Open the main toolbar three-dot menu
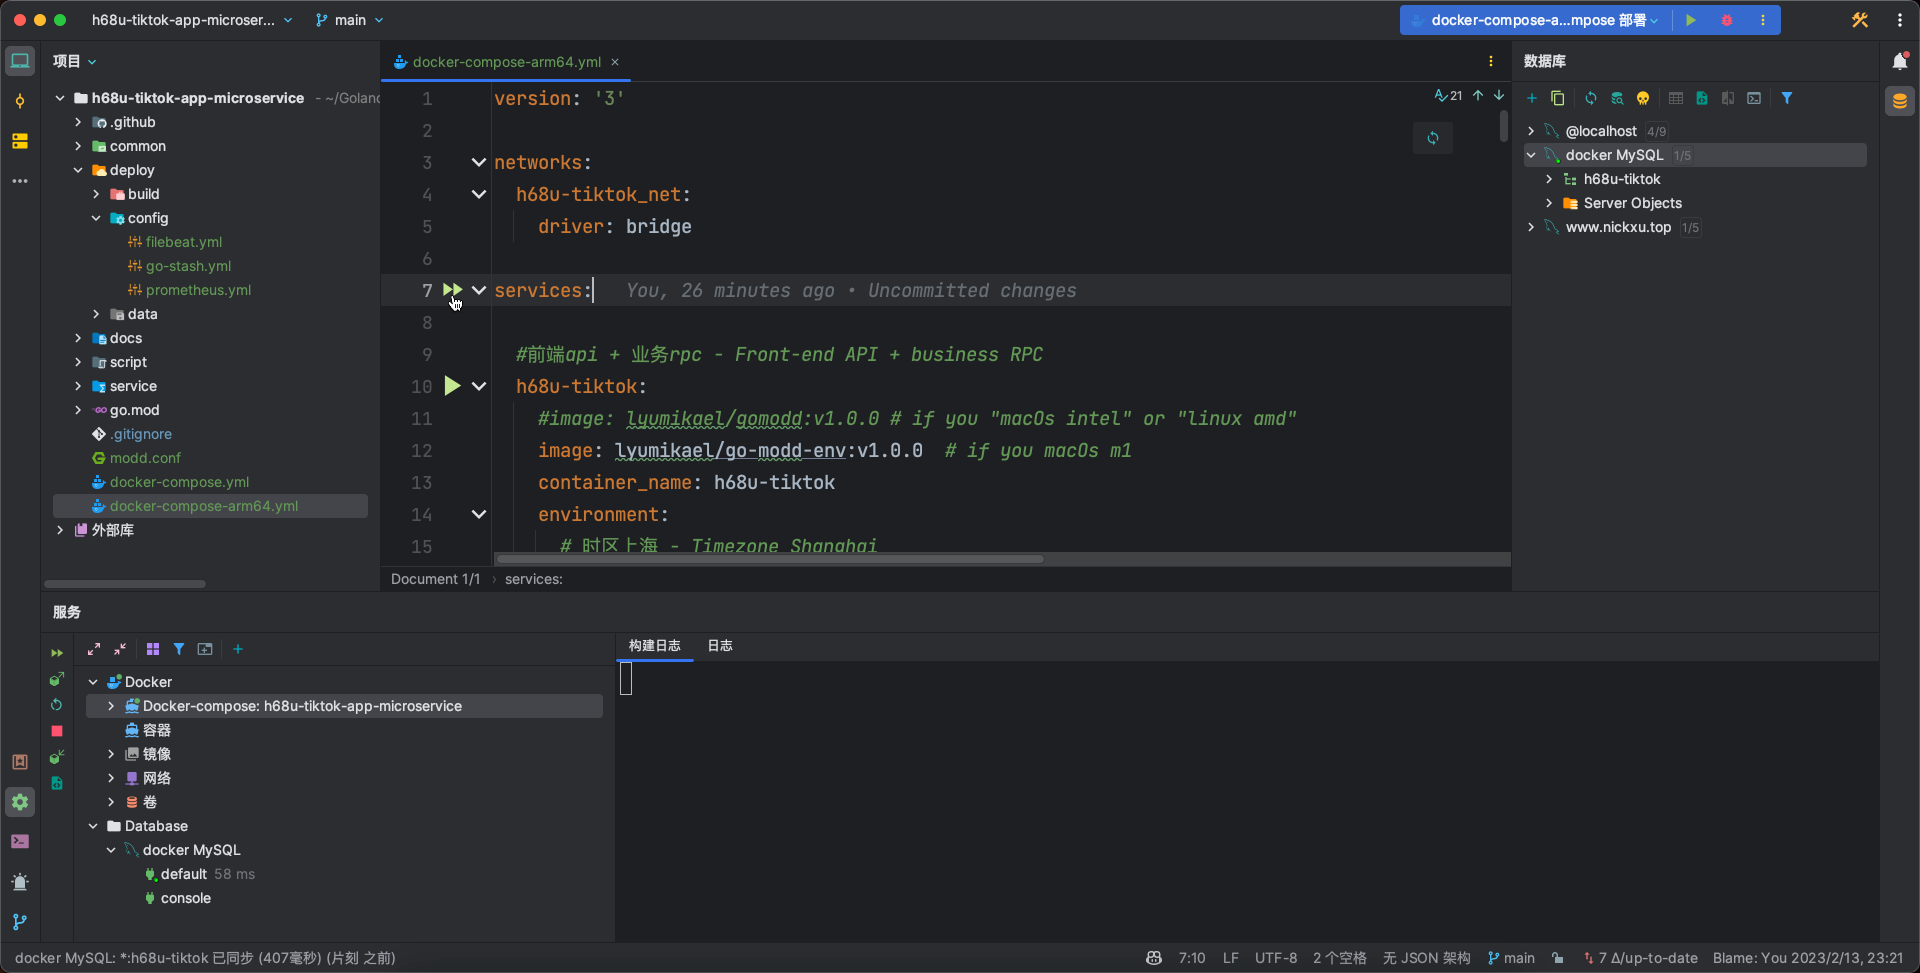The image size is (1920, 973). pyautogui.click(x=1900, y=20)
